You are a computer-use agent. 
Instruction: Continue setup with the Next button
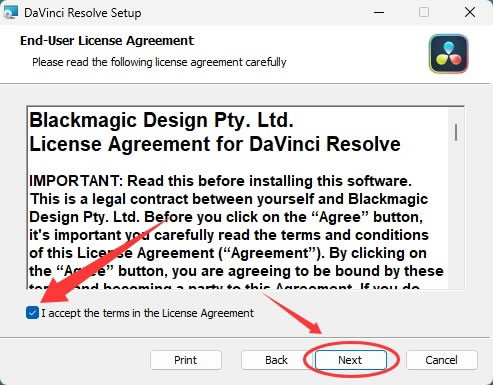[351, 360]
